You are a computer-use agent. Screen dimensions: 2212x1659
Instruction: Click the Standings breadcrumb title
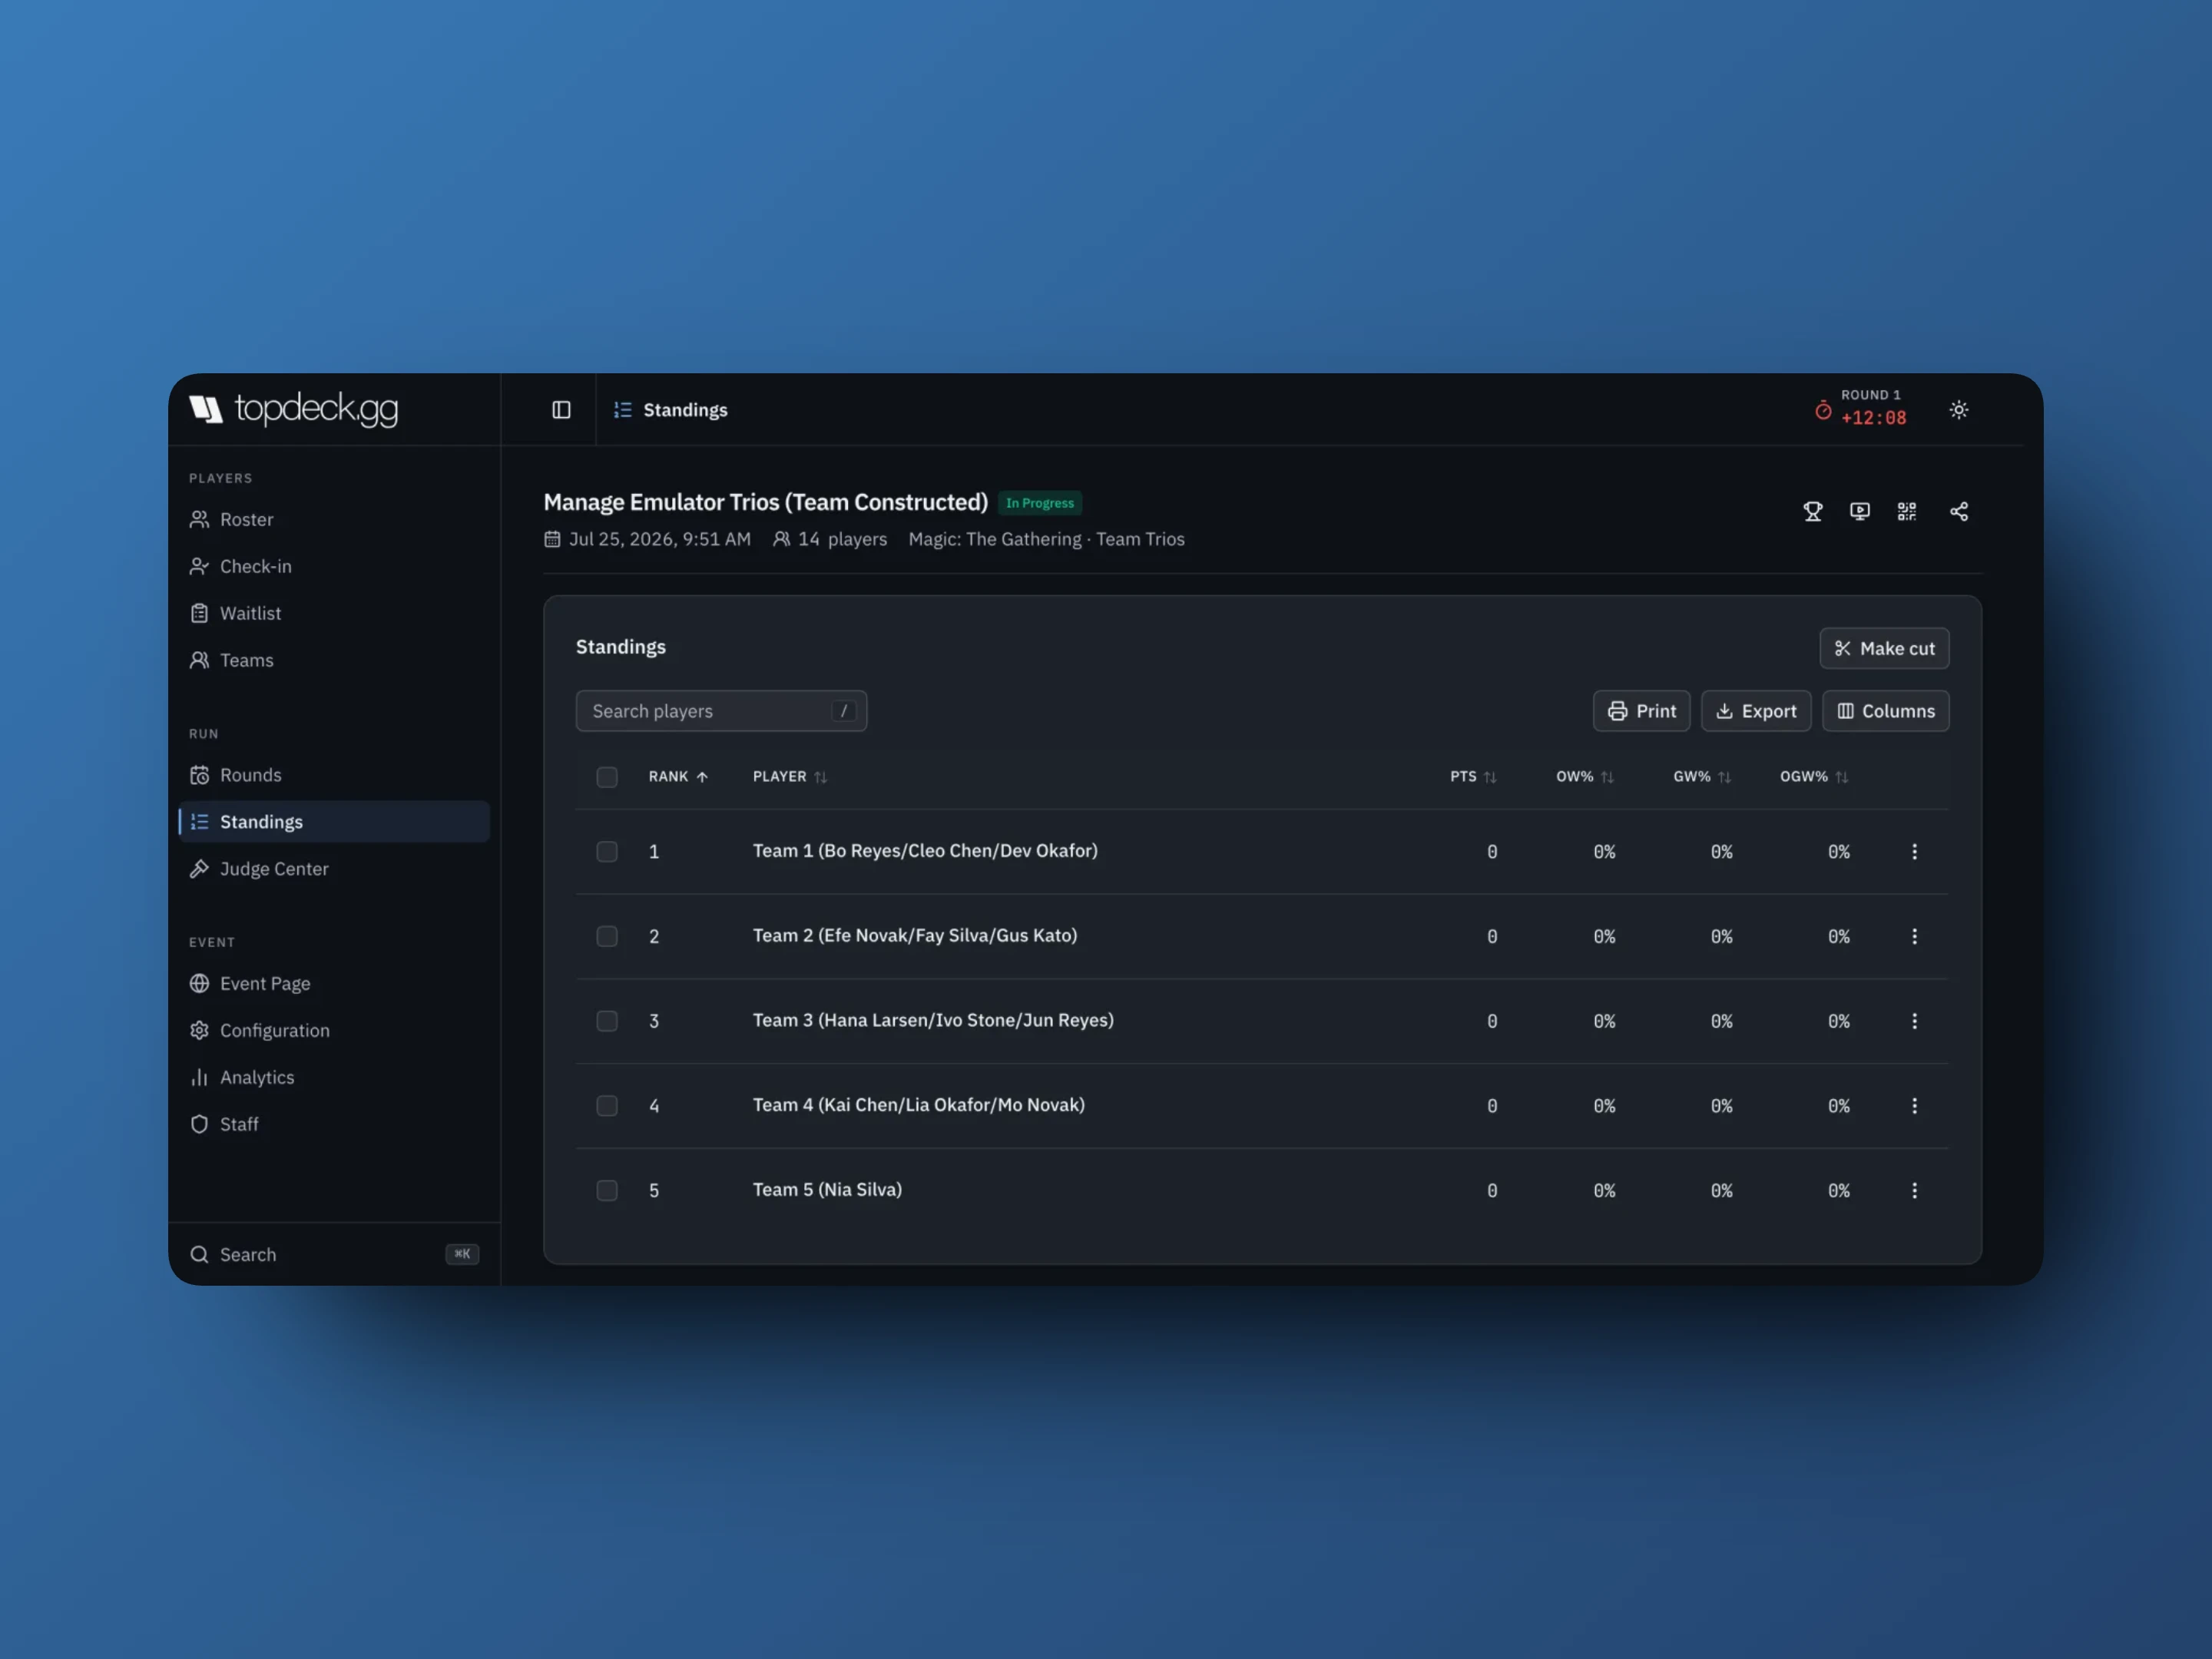coord(685,410)
